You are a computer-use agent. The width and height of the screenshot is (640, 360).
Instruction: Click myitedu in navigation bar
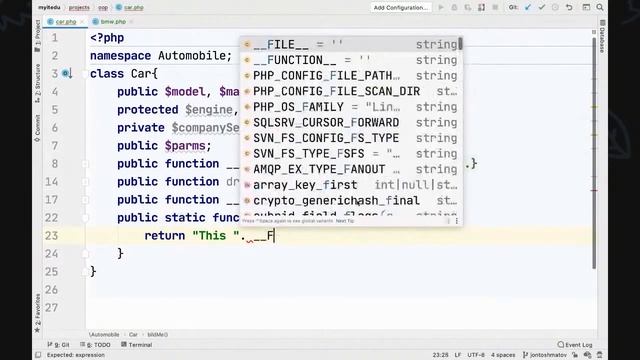(x=49, y=7)
